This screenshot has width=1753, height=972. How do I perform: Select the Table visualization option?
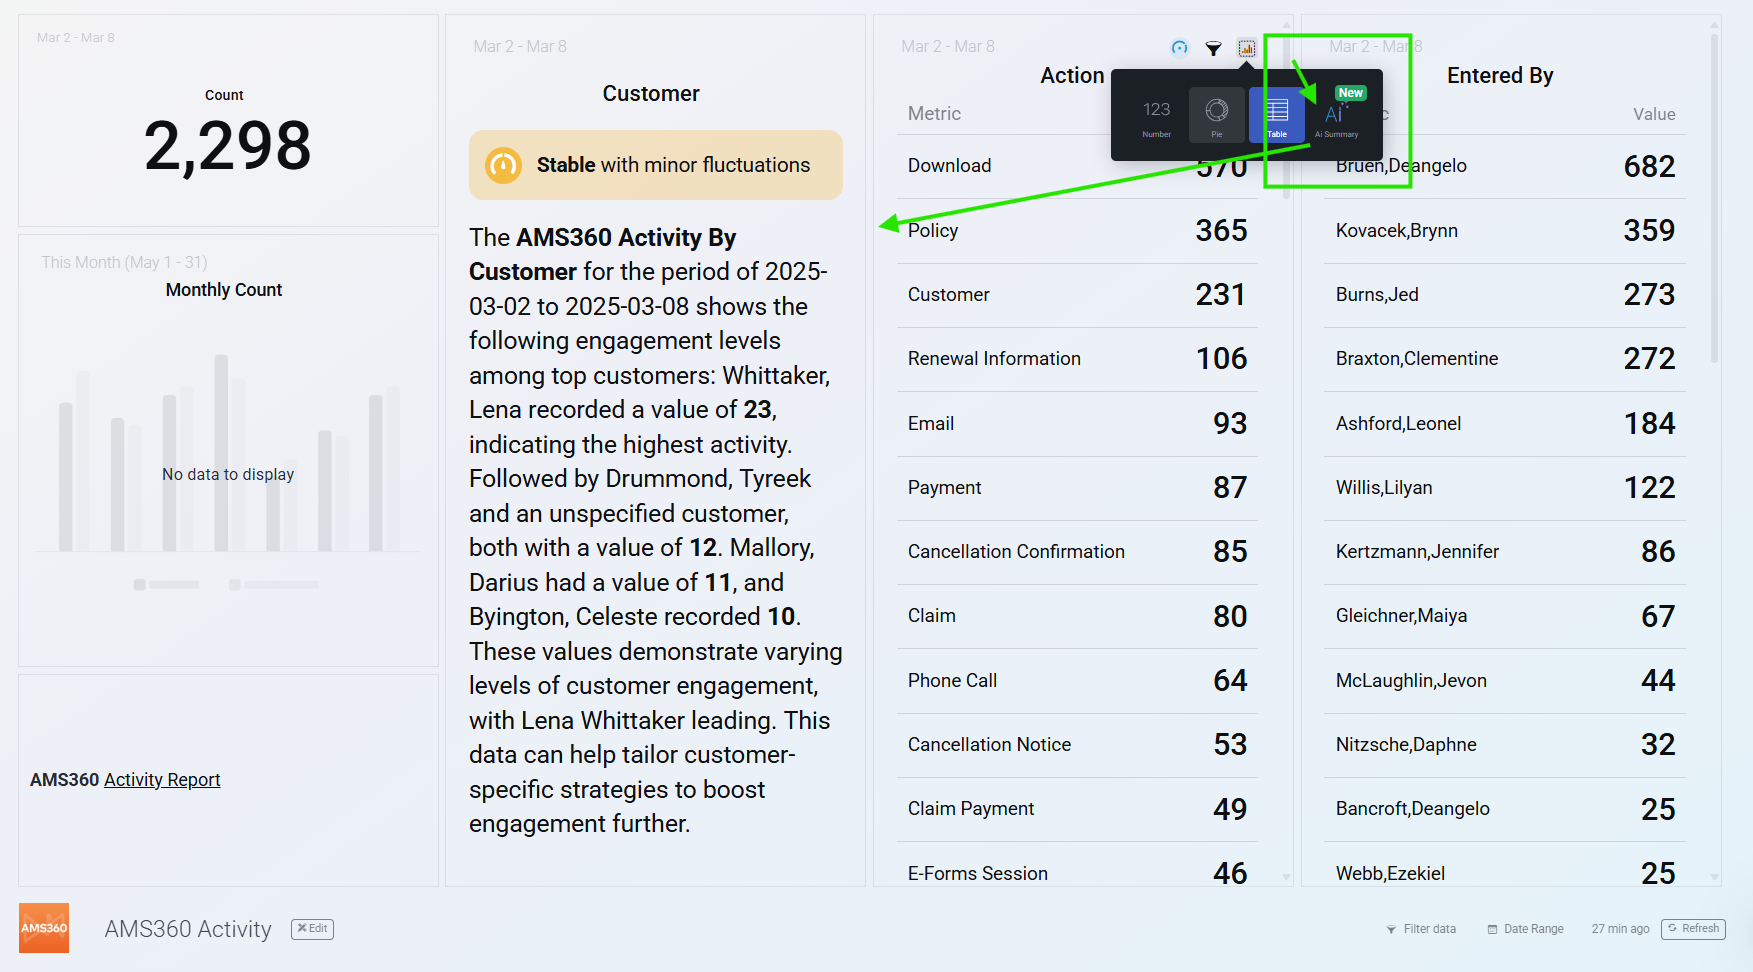pos(1277,115)
